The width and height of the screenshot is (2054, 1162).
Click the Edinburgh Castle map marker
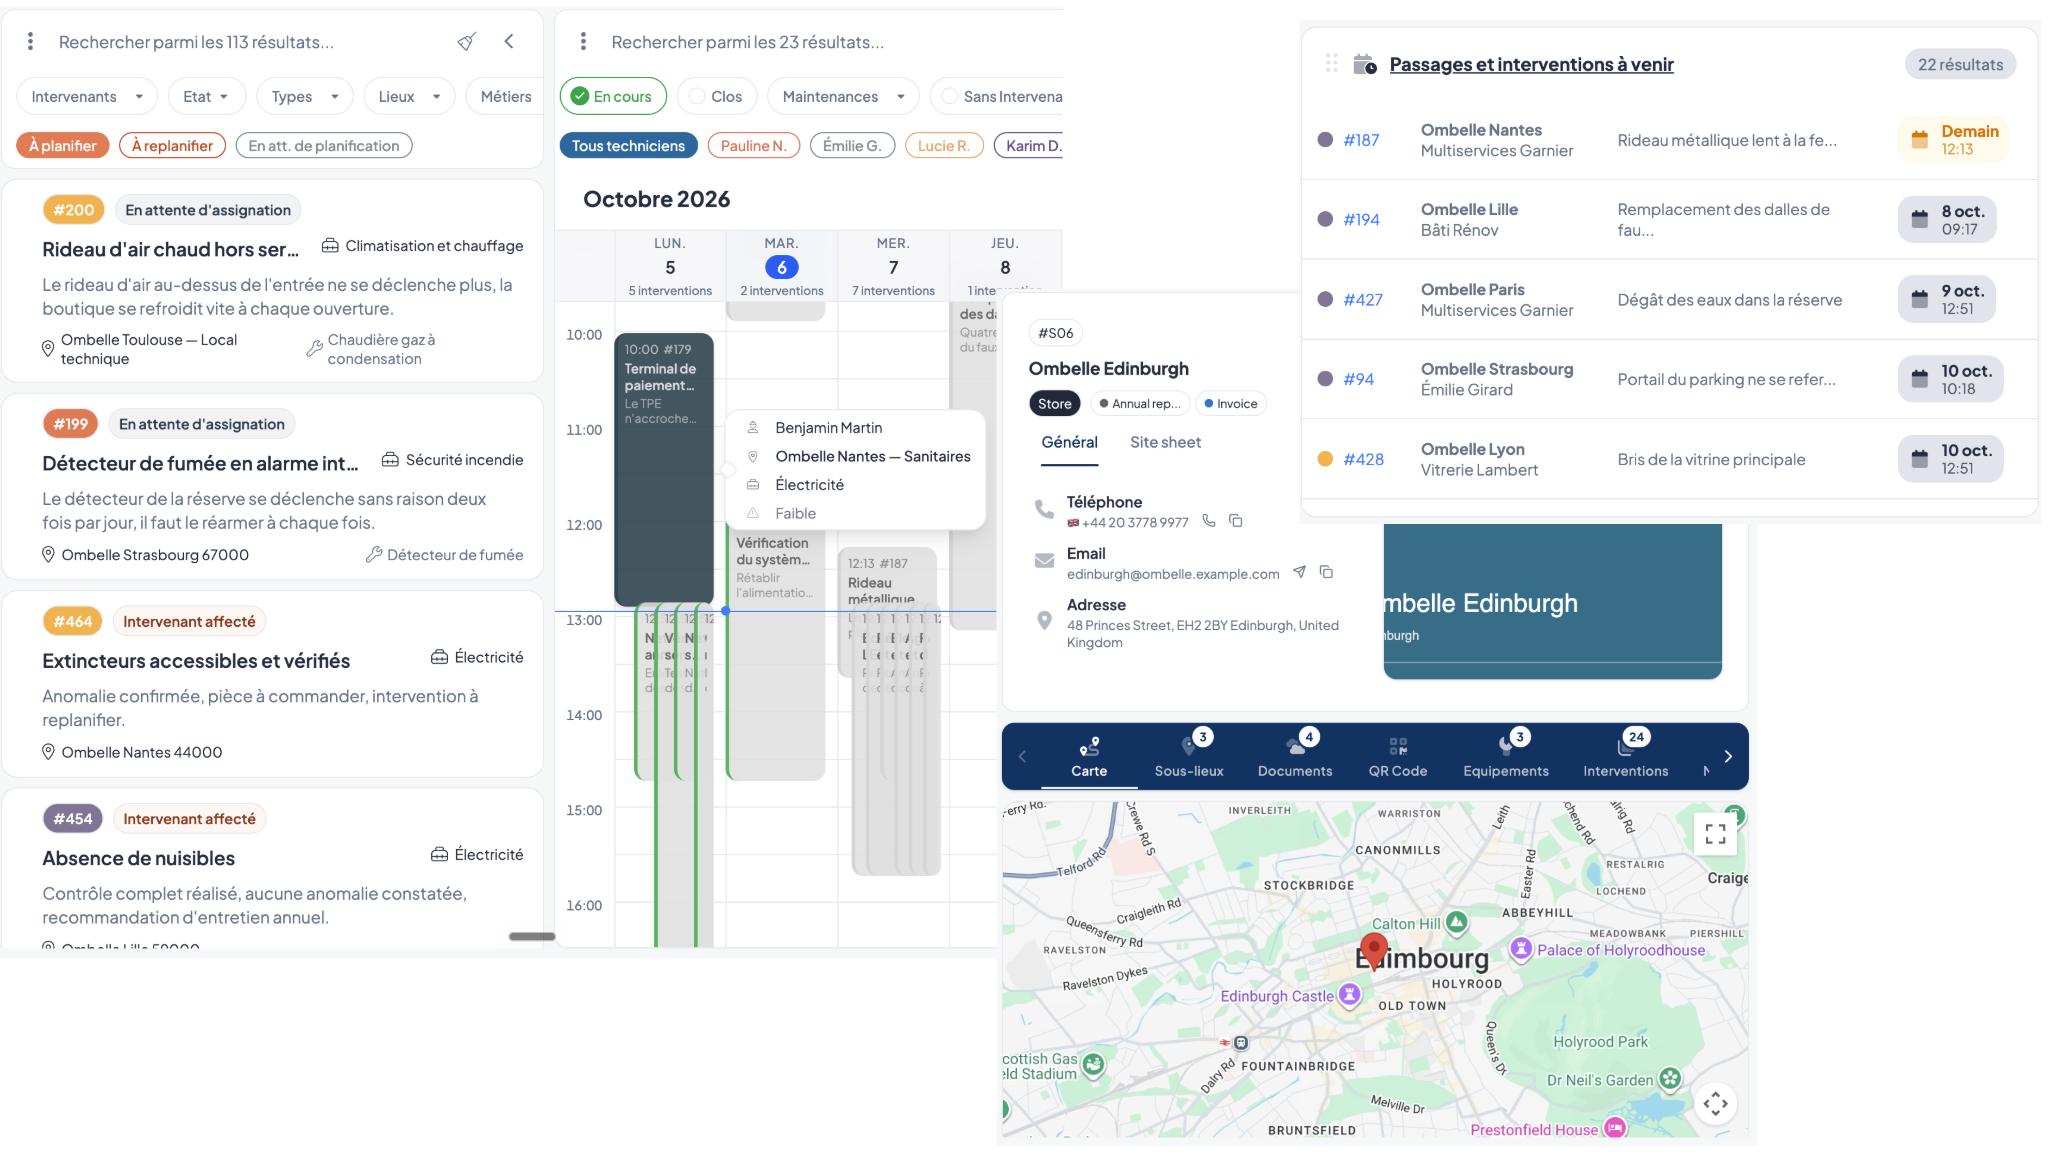1349,994
